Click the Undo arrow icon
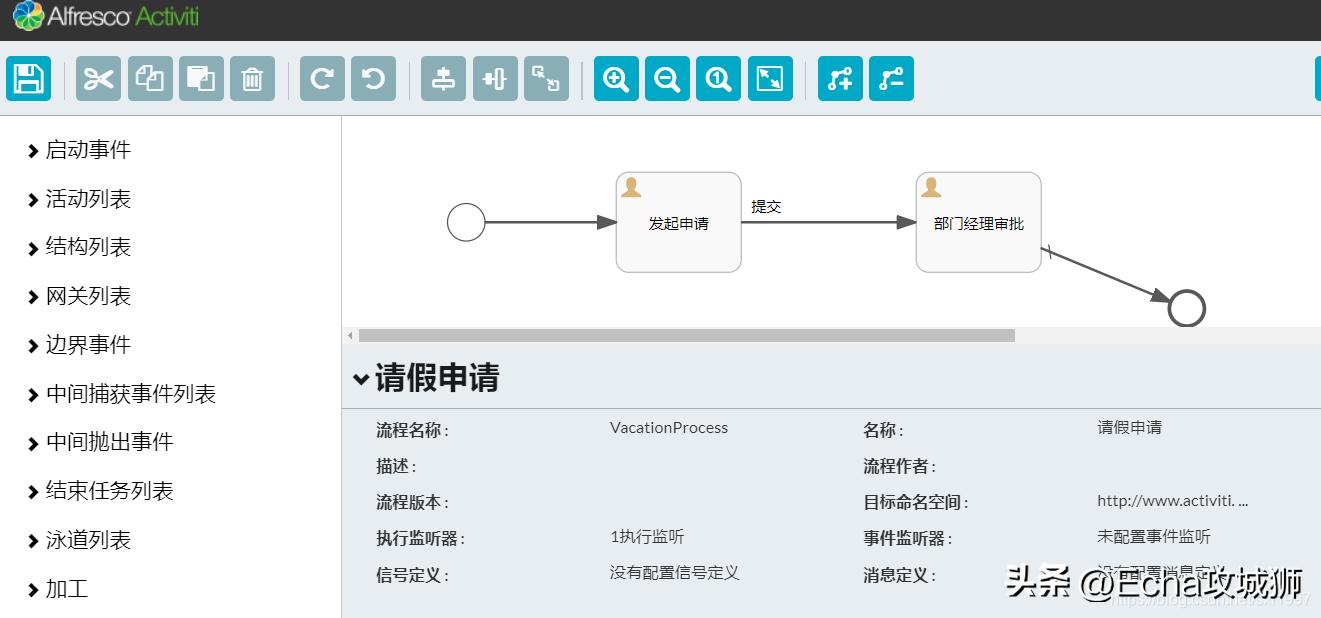Image resolution: width=1321 pixels, height=618 pixels. pos(371,78)
